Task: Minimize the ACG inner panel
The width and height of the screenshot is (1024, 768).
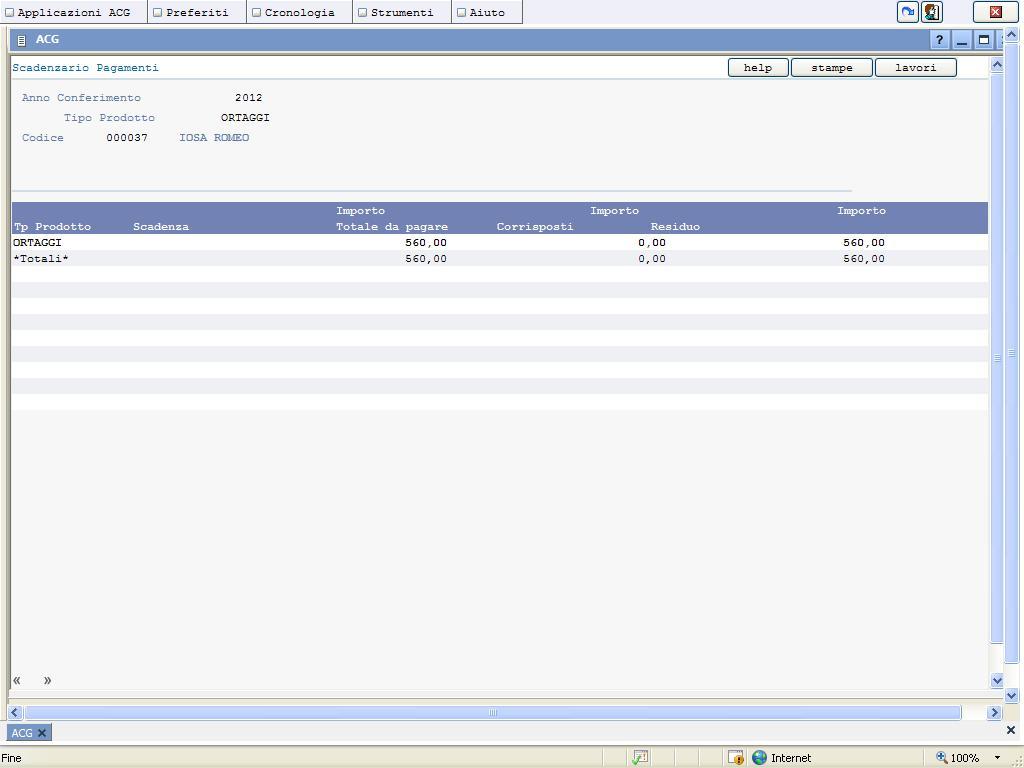Action: pyautogui.click(x=961, y=40)
